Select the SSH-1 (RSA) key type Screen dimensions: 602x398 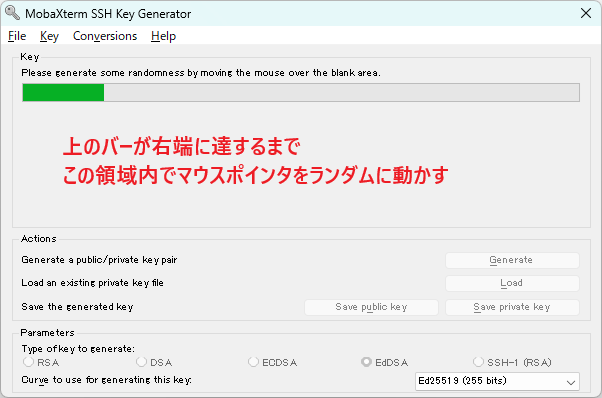[x=513, y=362]
